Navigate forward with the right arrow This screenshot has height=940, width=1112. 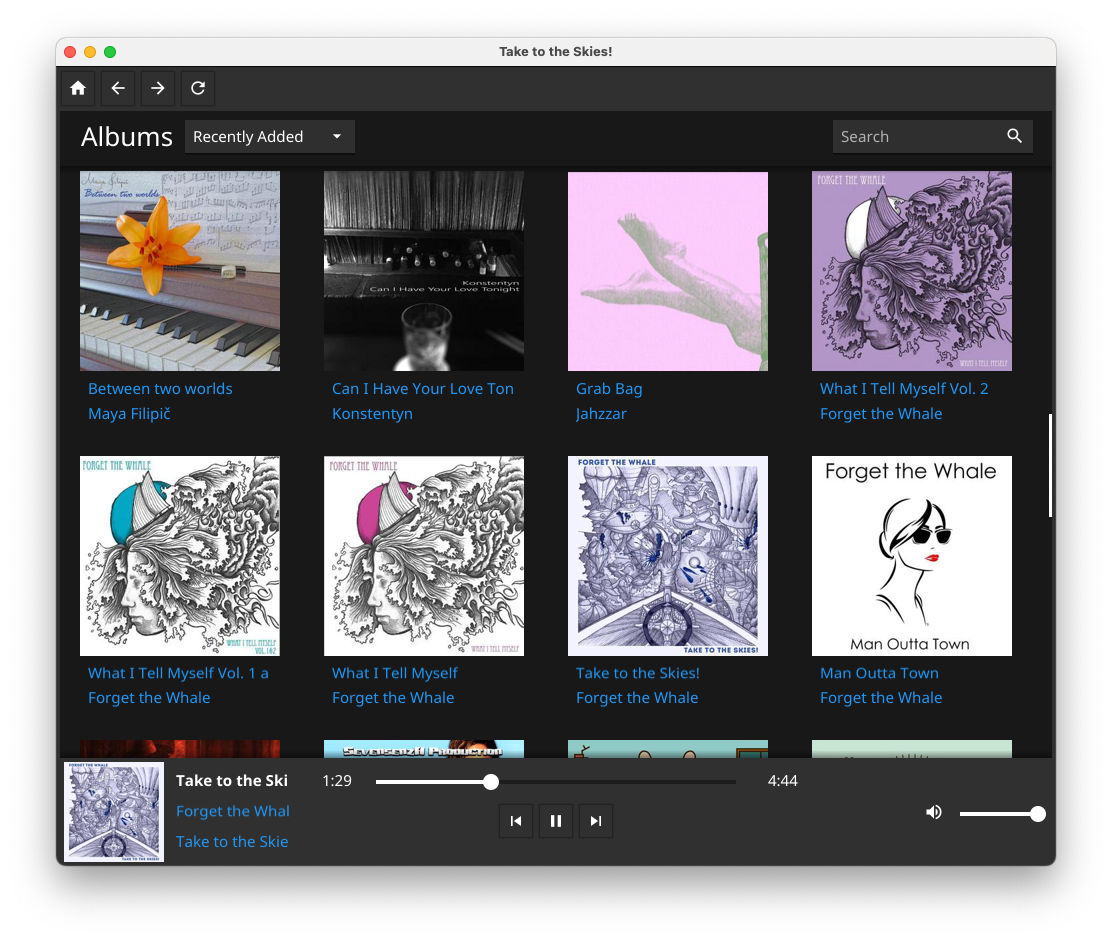coord(157,88)
